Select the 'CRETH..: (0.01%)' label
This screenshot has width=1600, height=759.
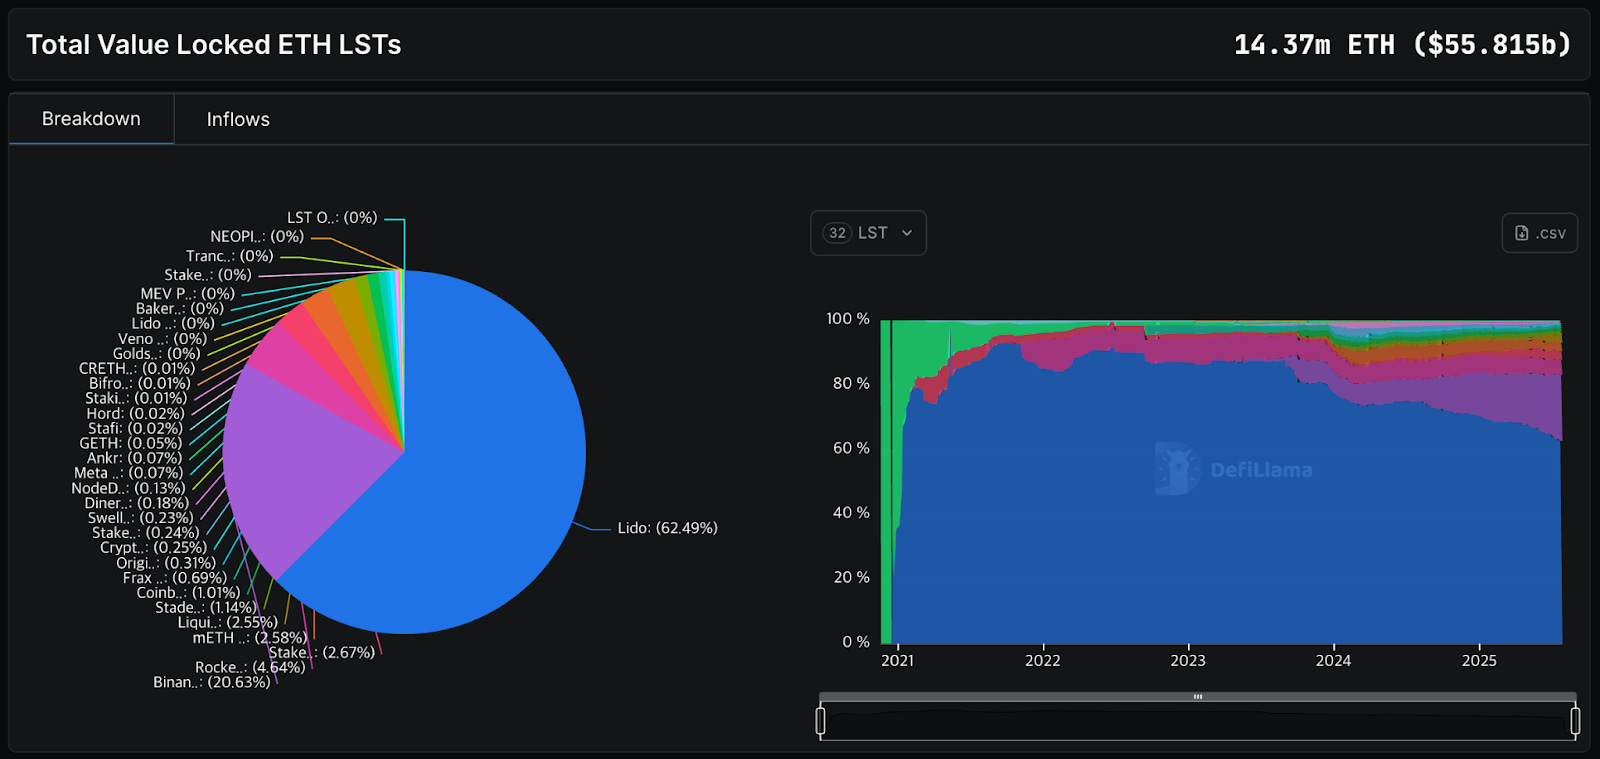137,368
